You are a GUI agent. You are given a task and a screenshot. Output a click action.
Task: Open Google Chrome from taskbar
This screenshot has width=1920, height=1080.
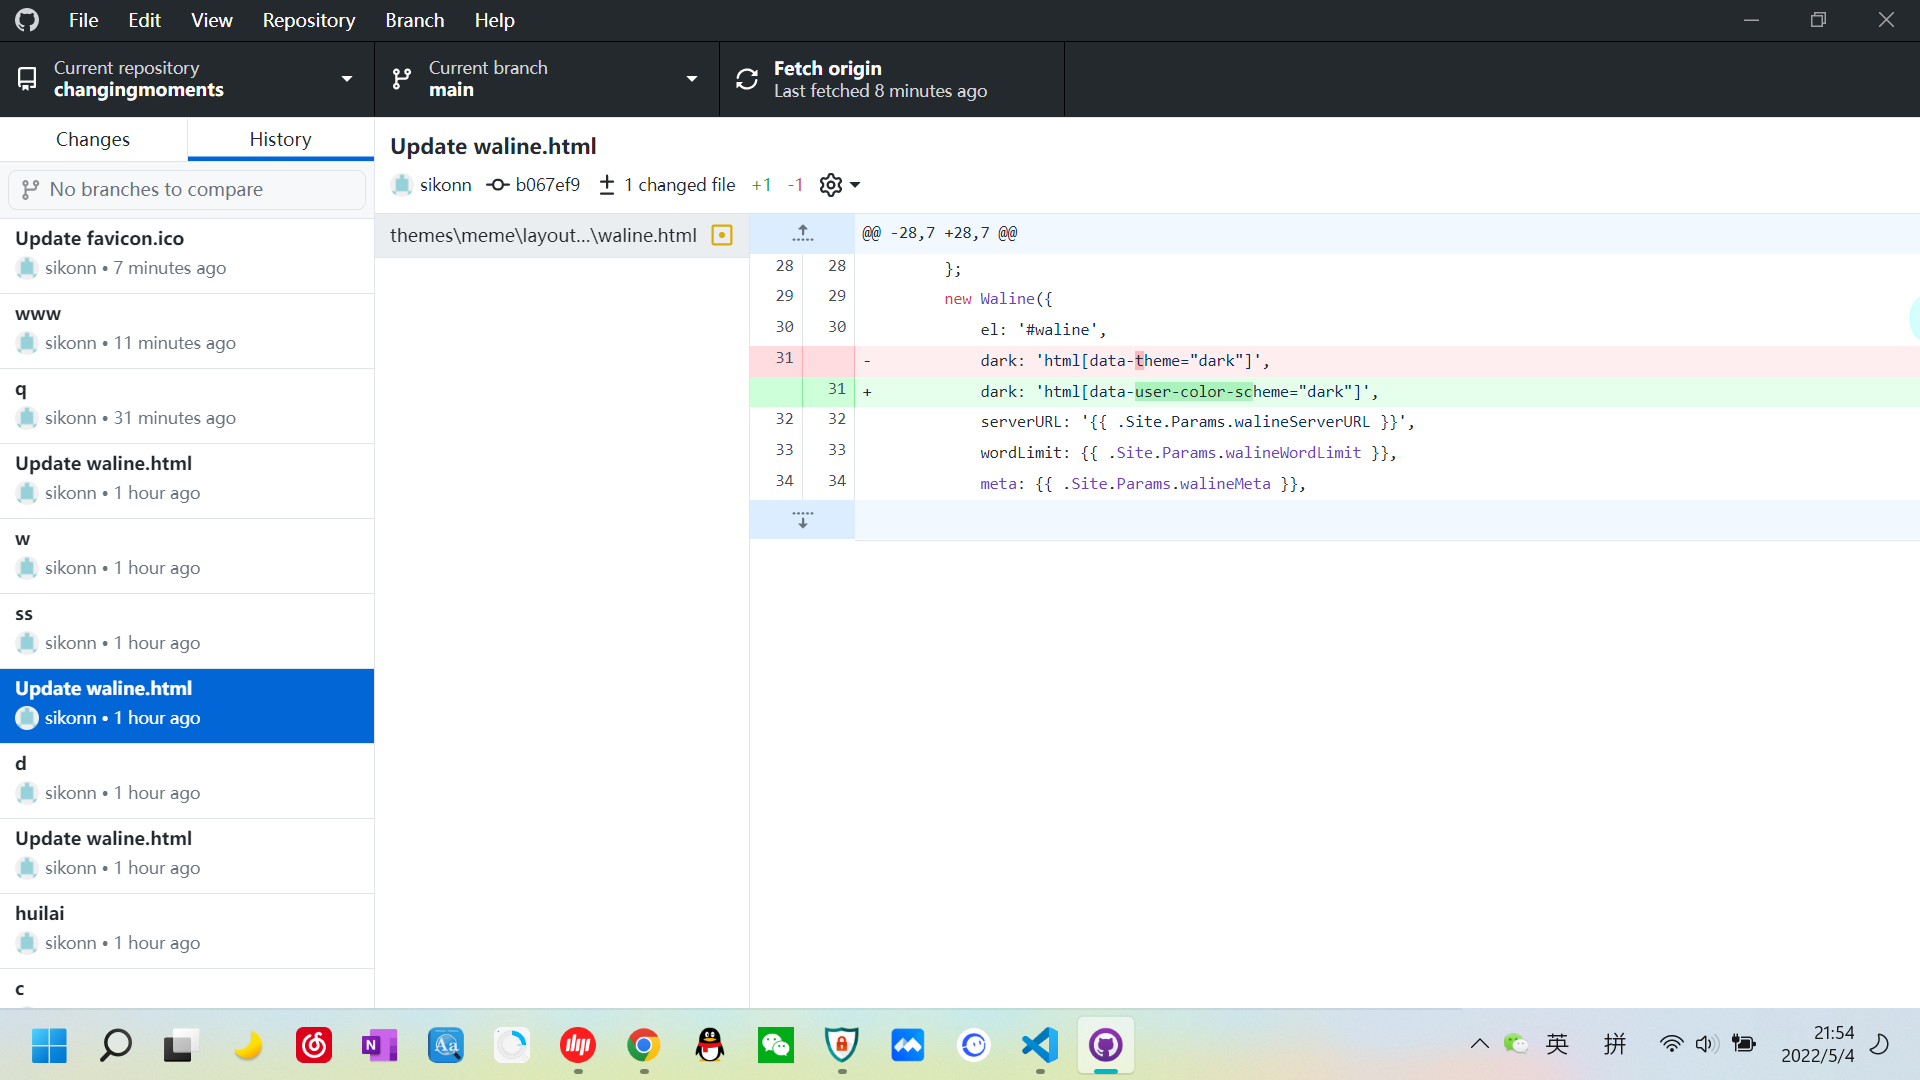[644, 1045]
